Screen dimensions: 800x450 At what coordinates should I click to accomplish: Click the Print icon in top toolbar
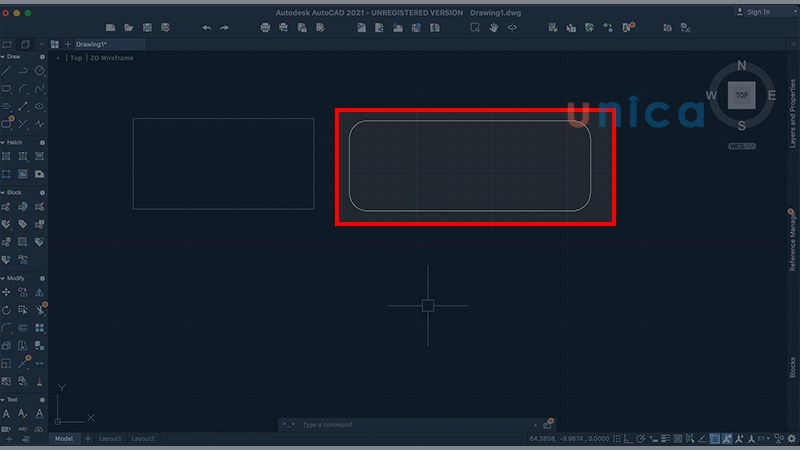click(265, 27)
